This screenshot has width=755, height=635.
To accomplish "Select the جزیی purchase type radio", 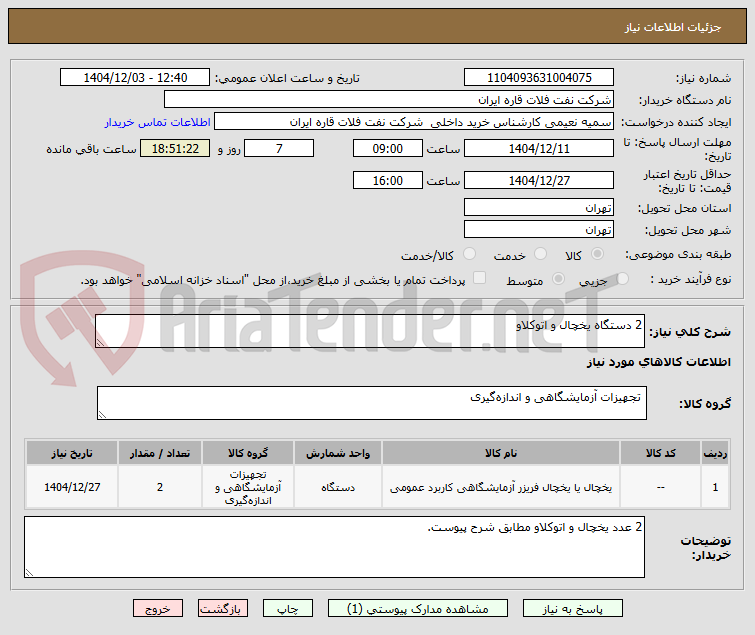I will (622, 278).
